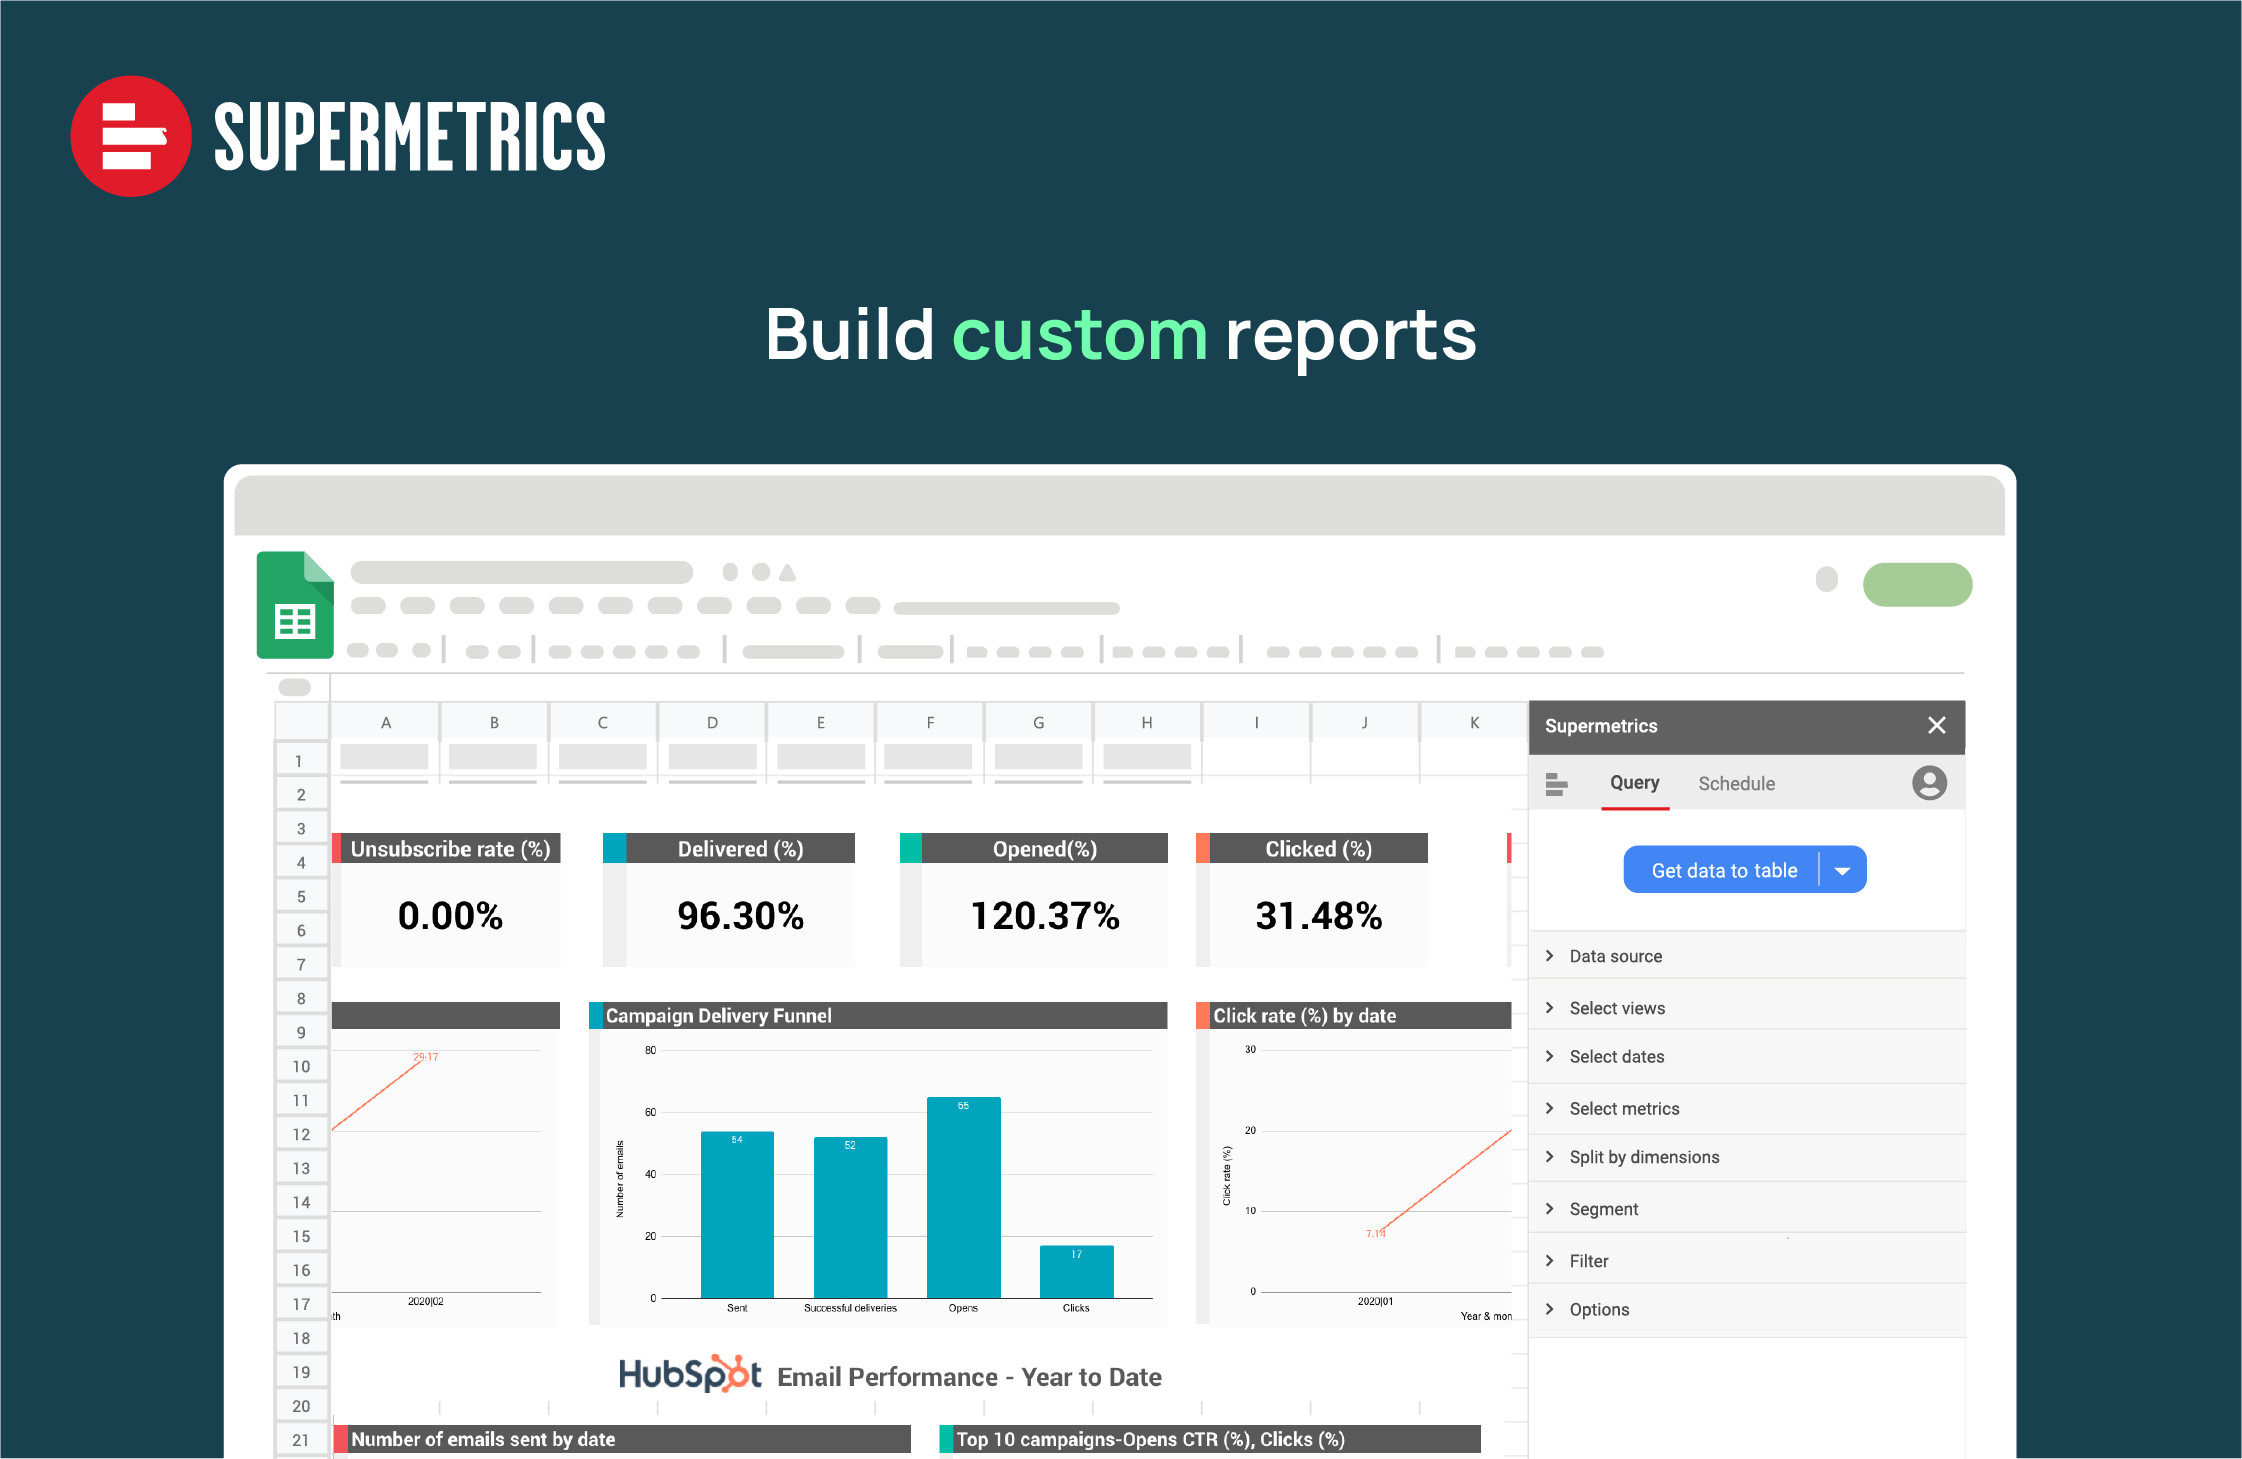This screenshot has width=2242, height=1459.
Task: Switch to the Schedule tab
Action: (1736, 783)
